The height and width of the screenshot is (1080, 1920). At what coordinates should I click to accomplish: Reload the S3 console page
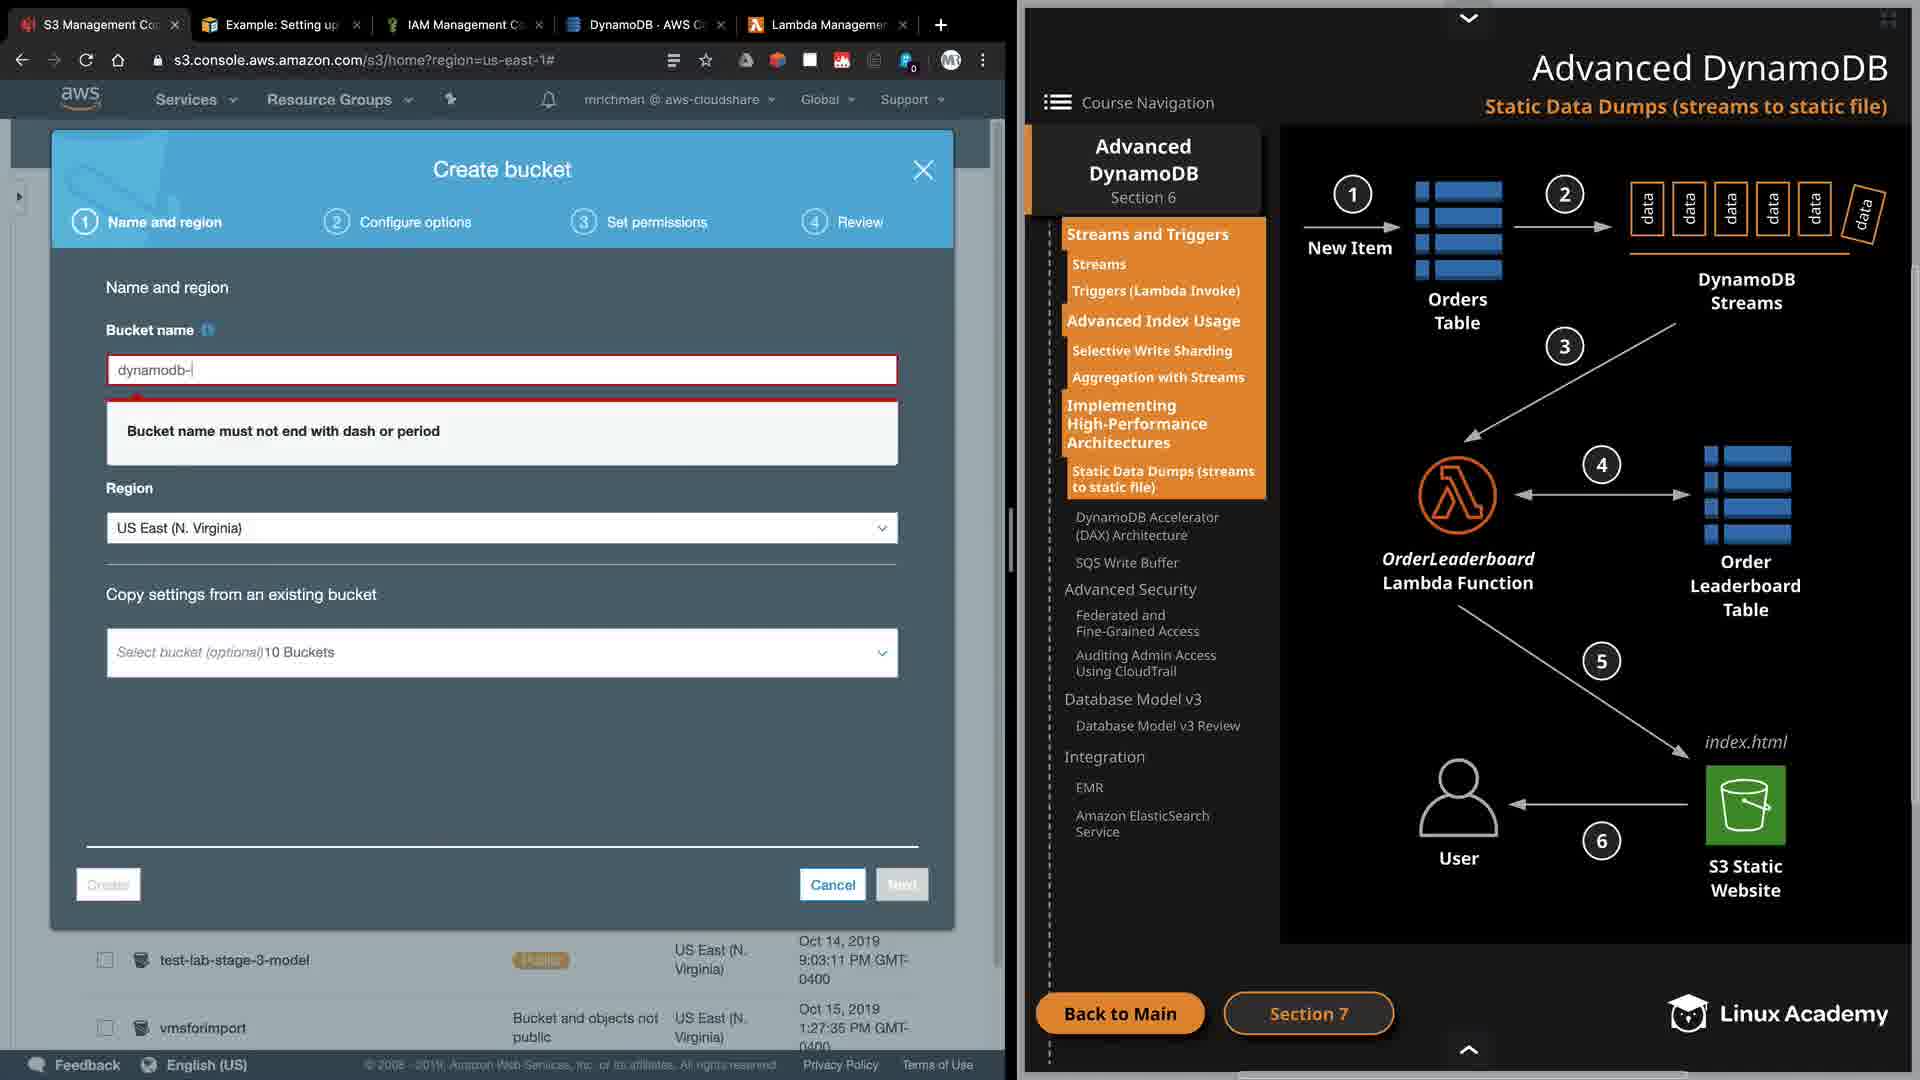pyautogui.click(x=86, y=60)
